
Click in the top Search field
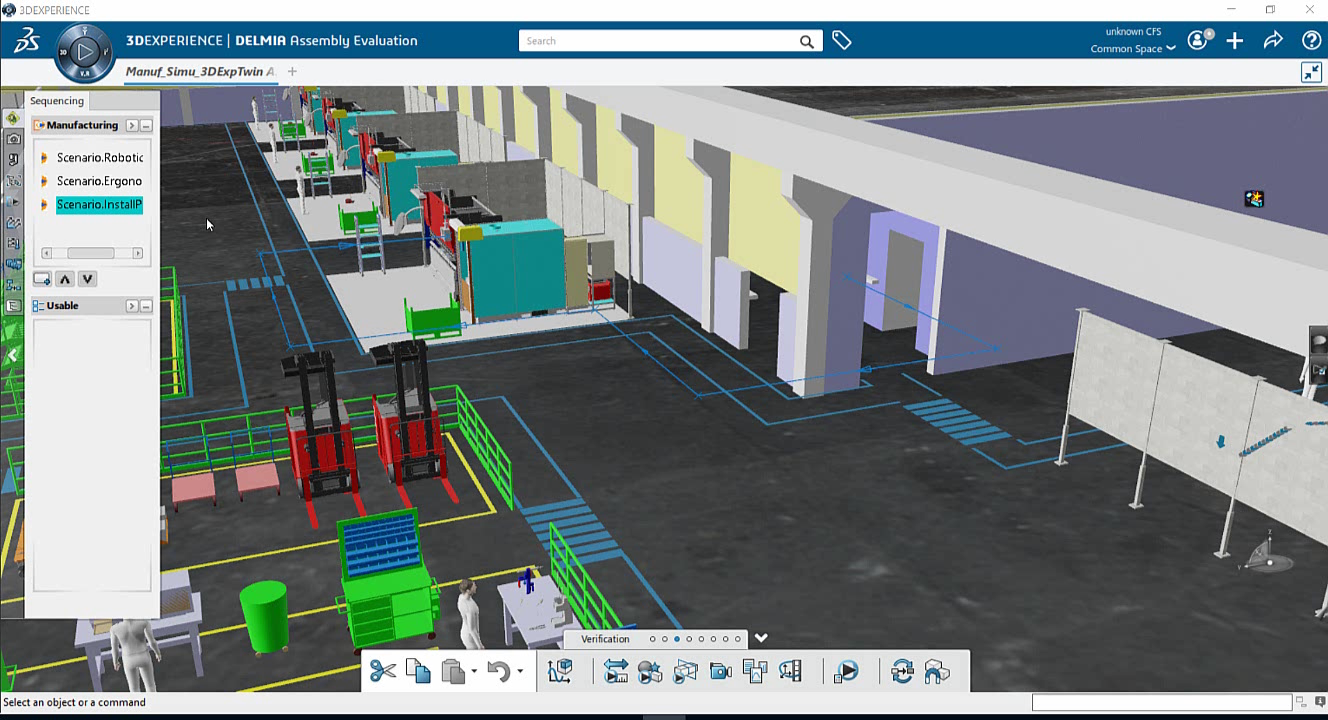point(660,41)
